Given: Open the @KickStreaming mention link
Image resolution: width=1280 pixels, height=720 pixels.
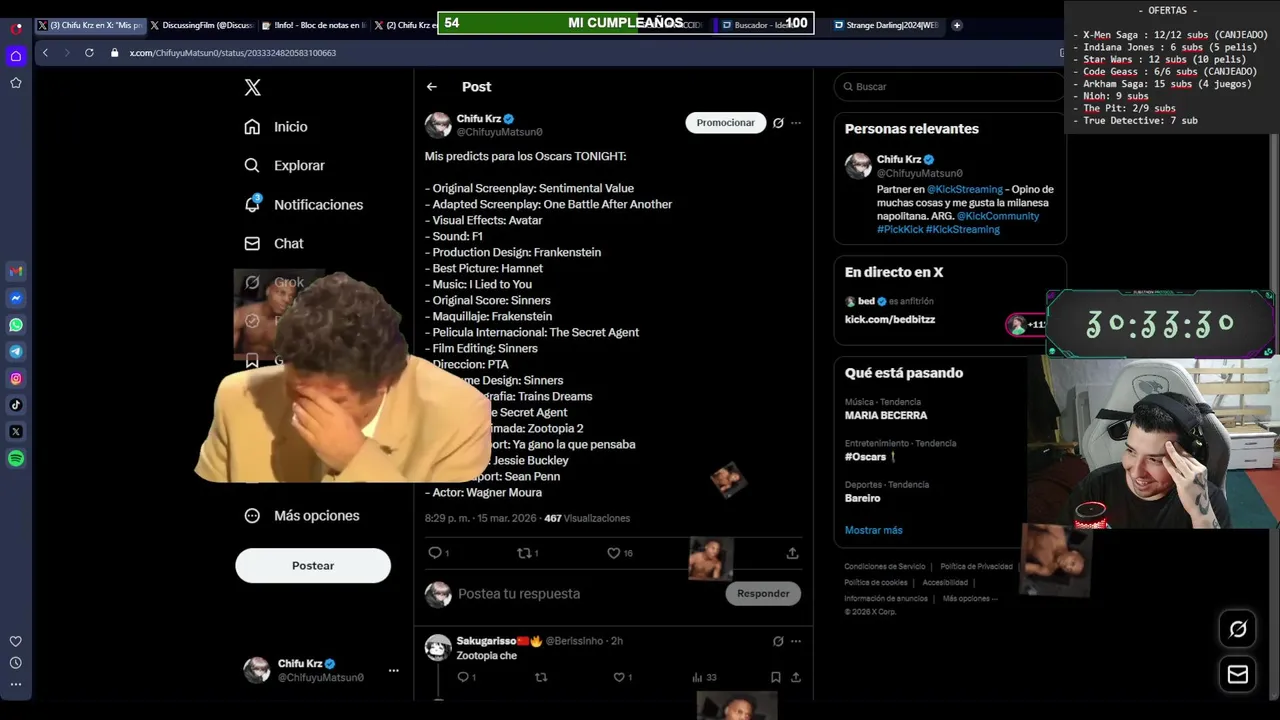Looking at the screenshot, I should click(x=965, y=189).
